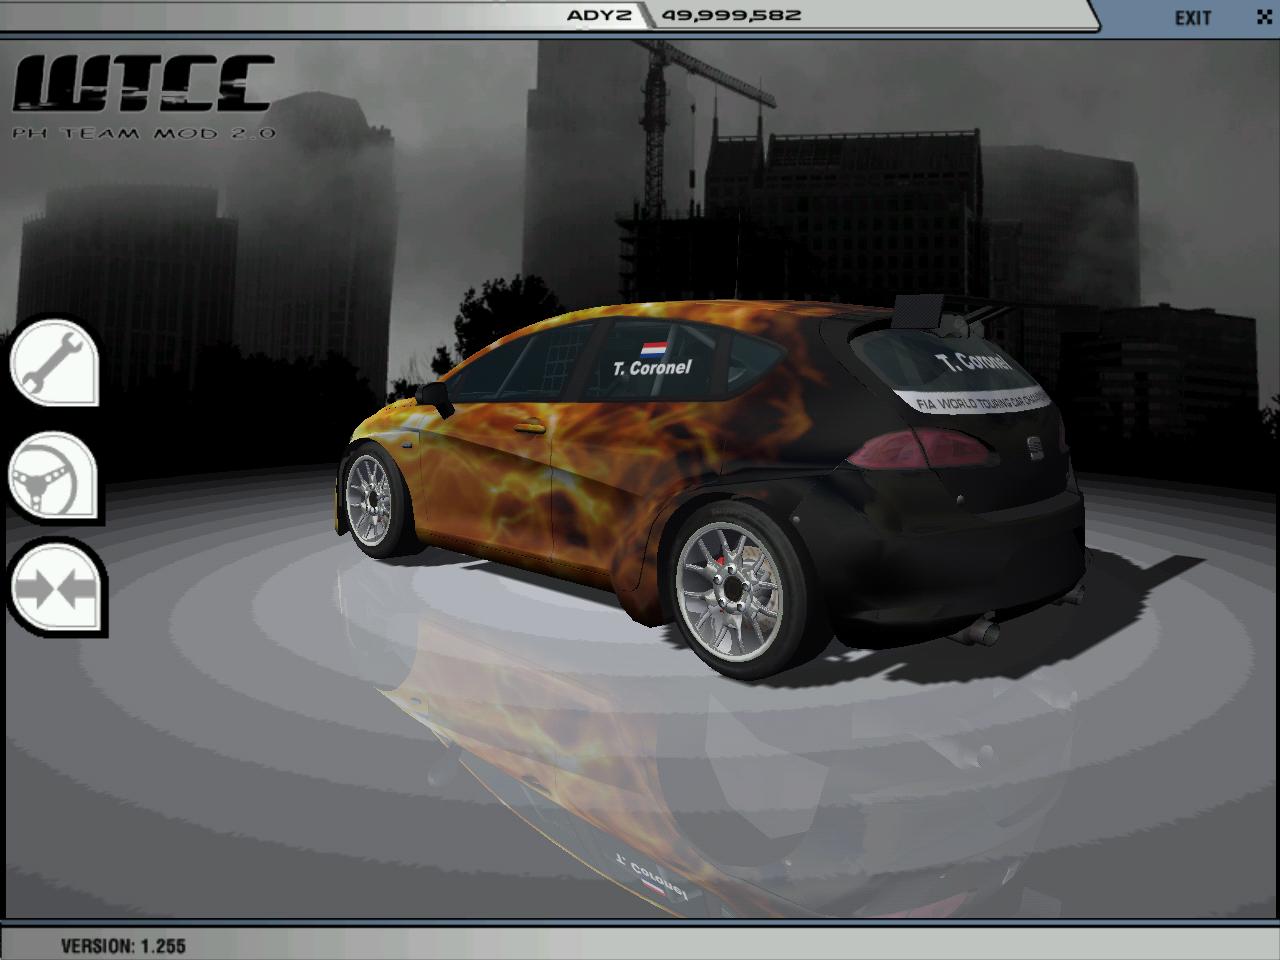Screen dimensions: 1280x960
Task: Click the two opposing arrows icon
Action: [x=56, y=587]
